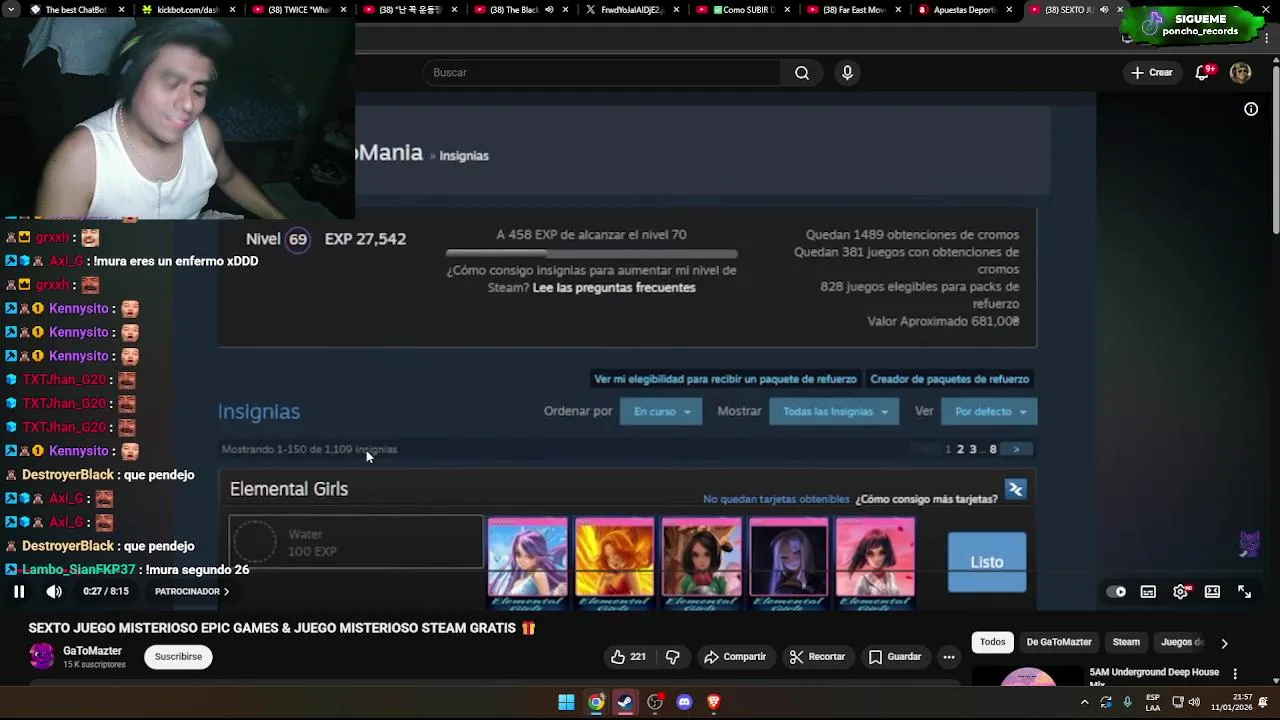Turn on subtitles with captions icon

pyautogui.click(x=1148, y=592)
